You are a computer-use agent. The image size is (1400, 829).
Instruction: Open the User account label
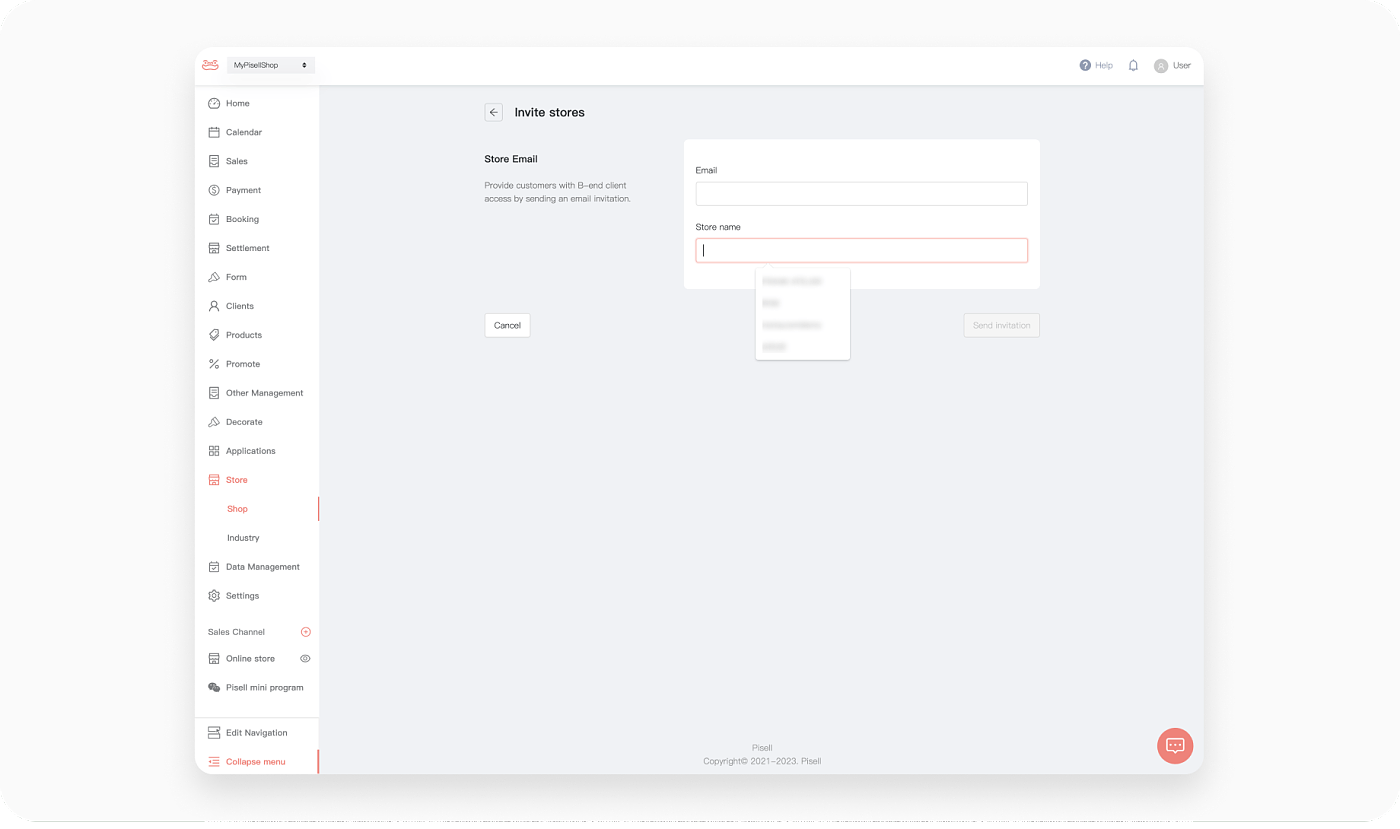pos(1182,65)
